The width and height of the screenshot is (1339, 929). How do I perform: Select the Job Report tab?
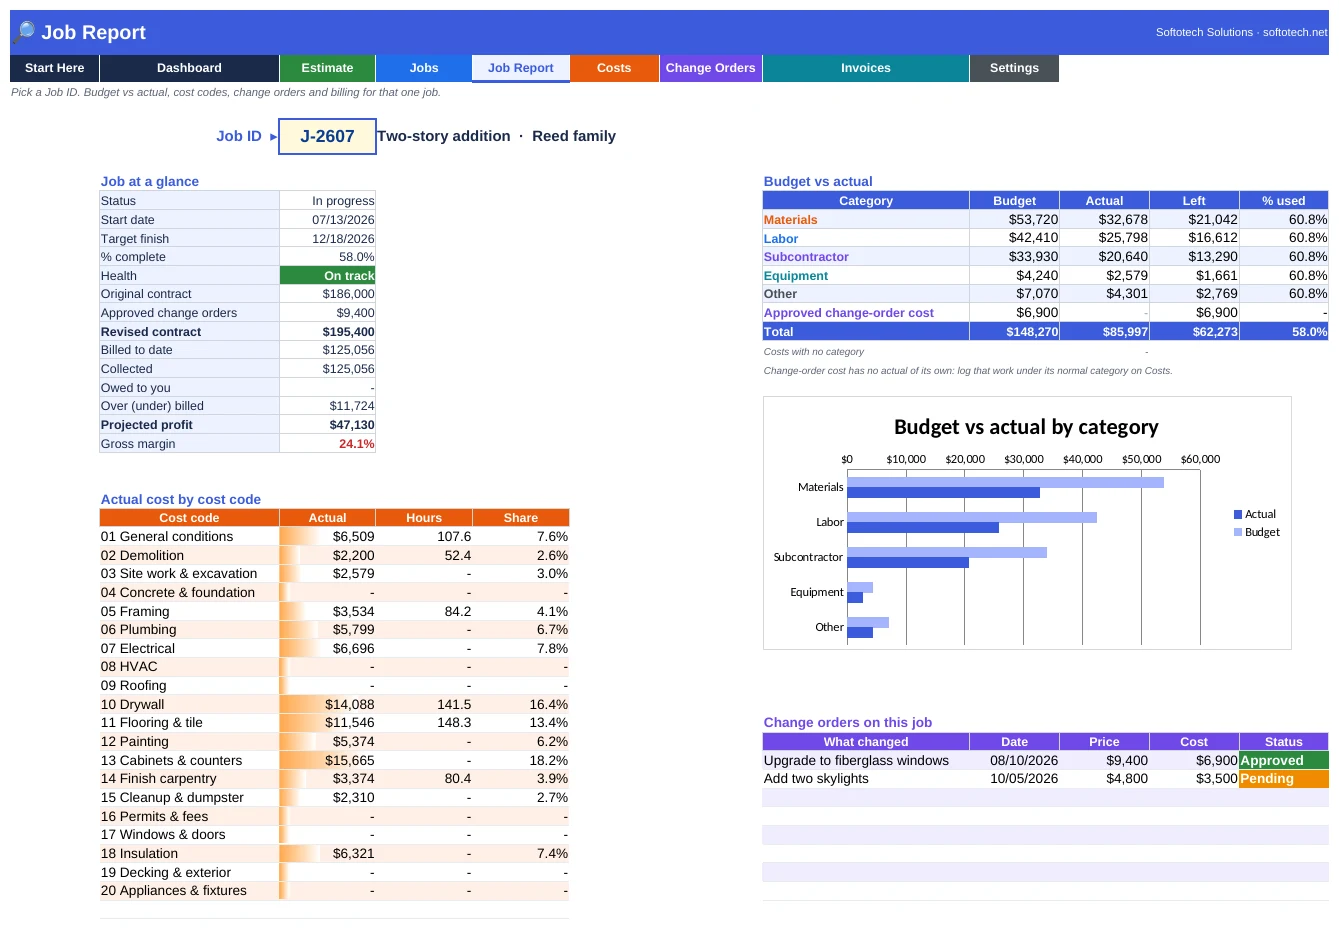point(521,68)
